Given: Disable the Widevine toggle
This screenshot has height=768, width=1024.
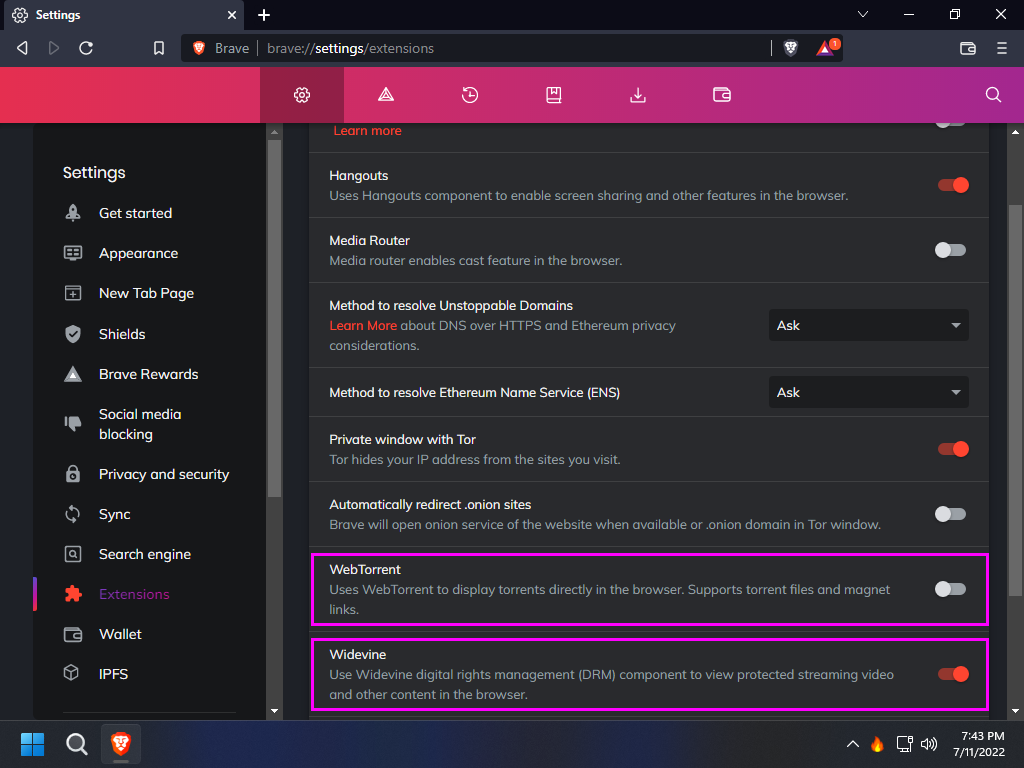Looking at the screenshot, I should pos(953,674).
